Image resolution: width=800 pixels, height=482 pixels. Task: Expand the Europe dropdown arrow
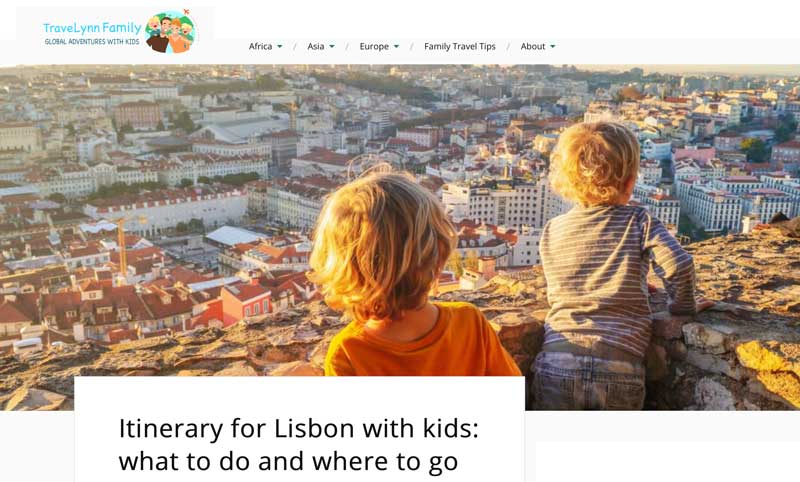[396, 46]
